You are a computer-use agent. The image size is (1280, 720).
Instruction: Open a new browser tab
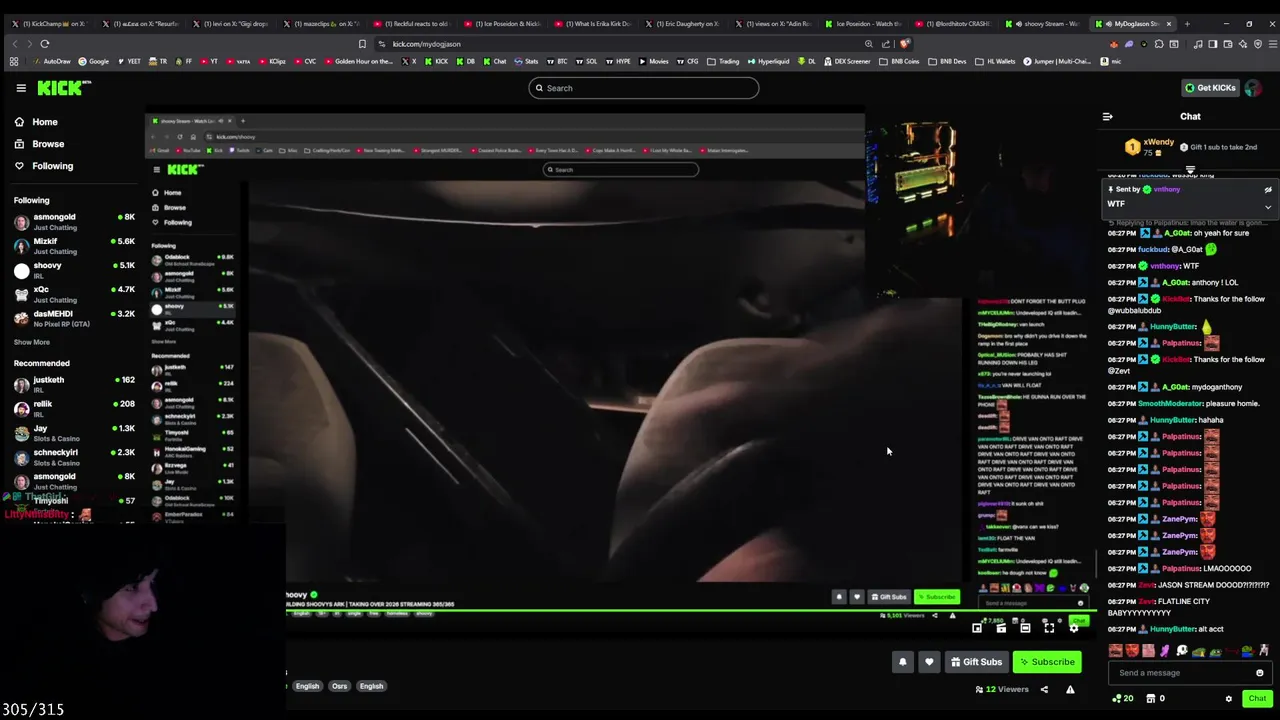coord(1187,23)
